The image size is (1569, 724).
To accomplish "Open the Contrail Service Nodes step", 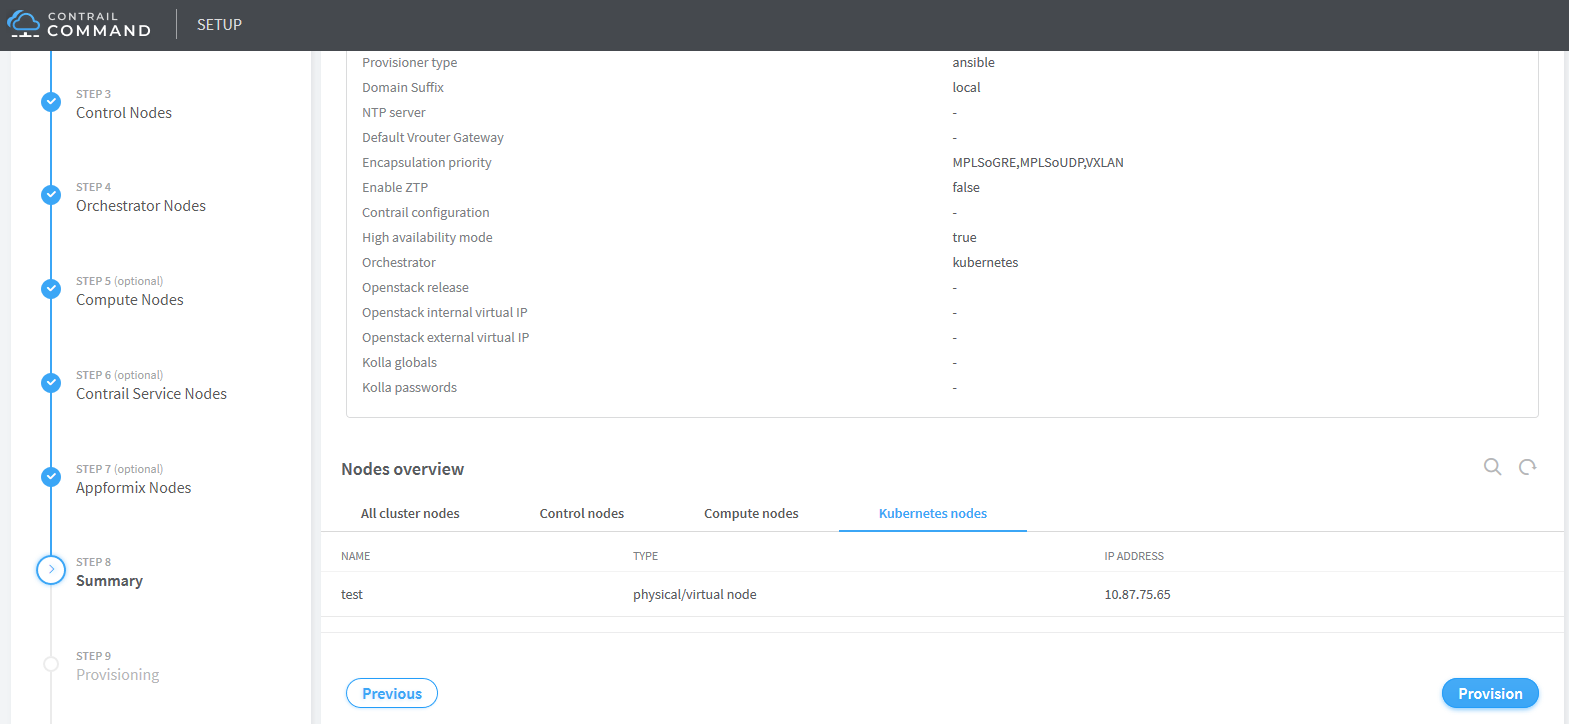I will pyautogui.click(x=151, y=394).
